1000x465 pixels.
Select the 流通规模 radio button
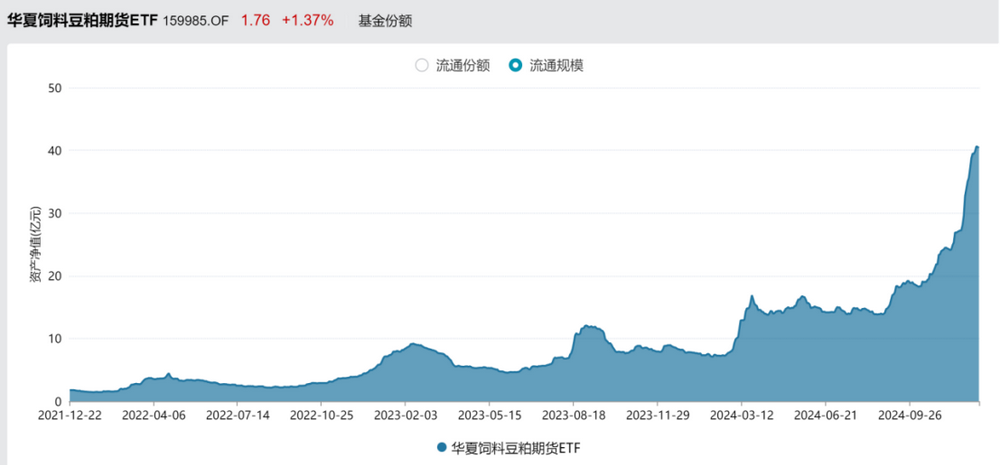tap(515, 66)
